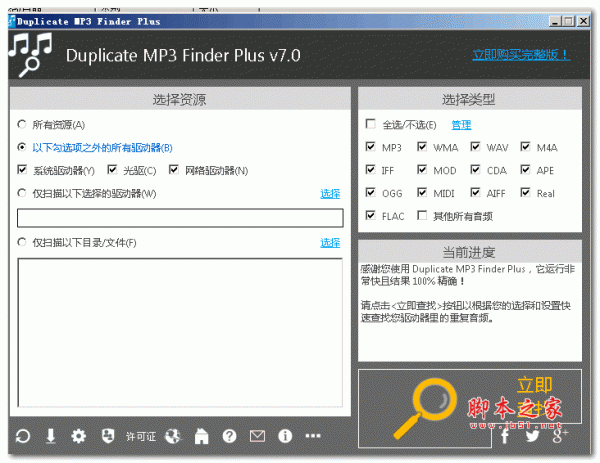Click the envelope email icon
This screenshot has height=463, width=600.
click(257, 436)
